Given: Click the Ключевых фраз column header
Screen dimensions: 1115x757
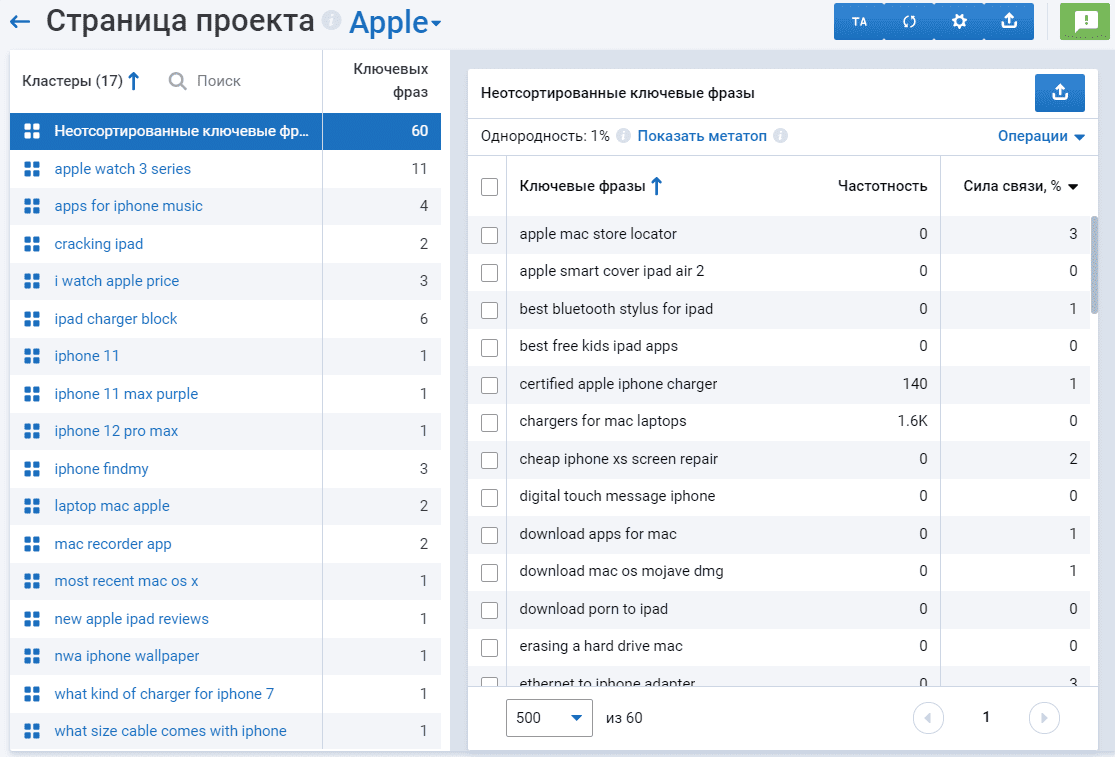Looking at the screenshot, I should tap(390, 80).
